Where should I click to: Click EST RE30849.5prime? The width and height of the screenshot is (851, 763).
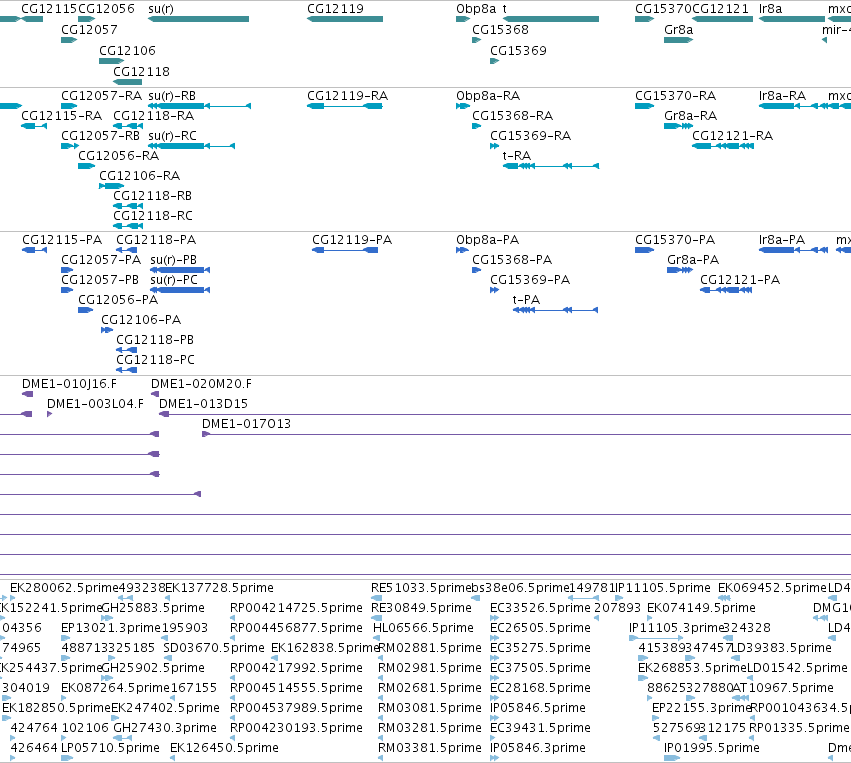[x=421, y=608]
